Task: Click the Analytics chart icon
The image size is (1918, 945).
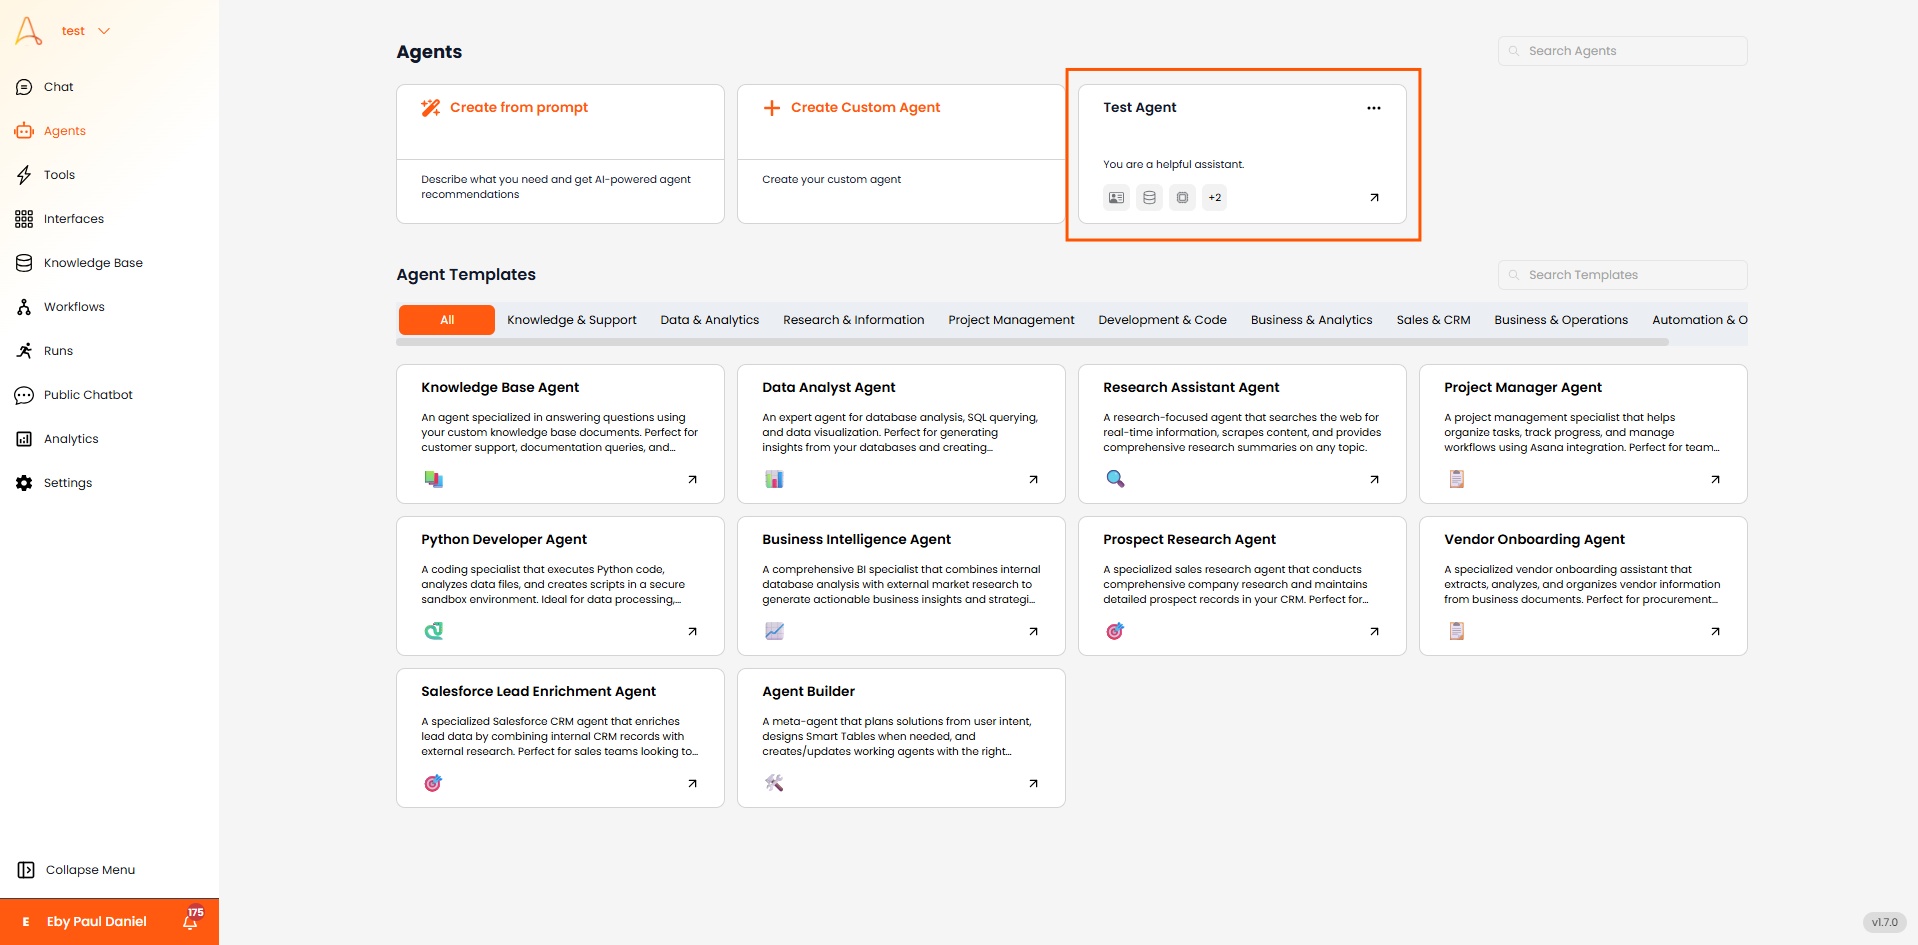Action: click(24, 439)
